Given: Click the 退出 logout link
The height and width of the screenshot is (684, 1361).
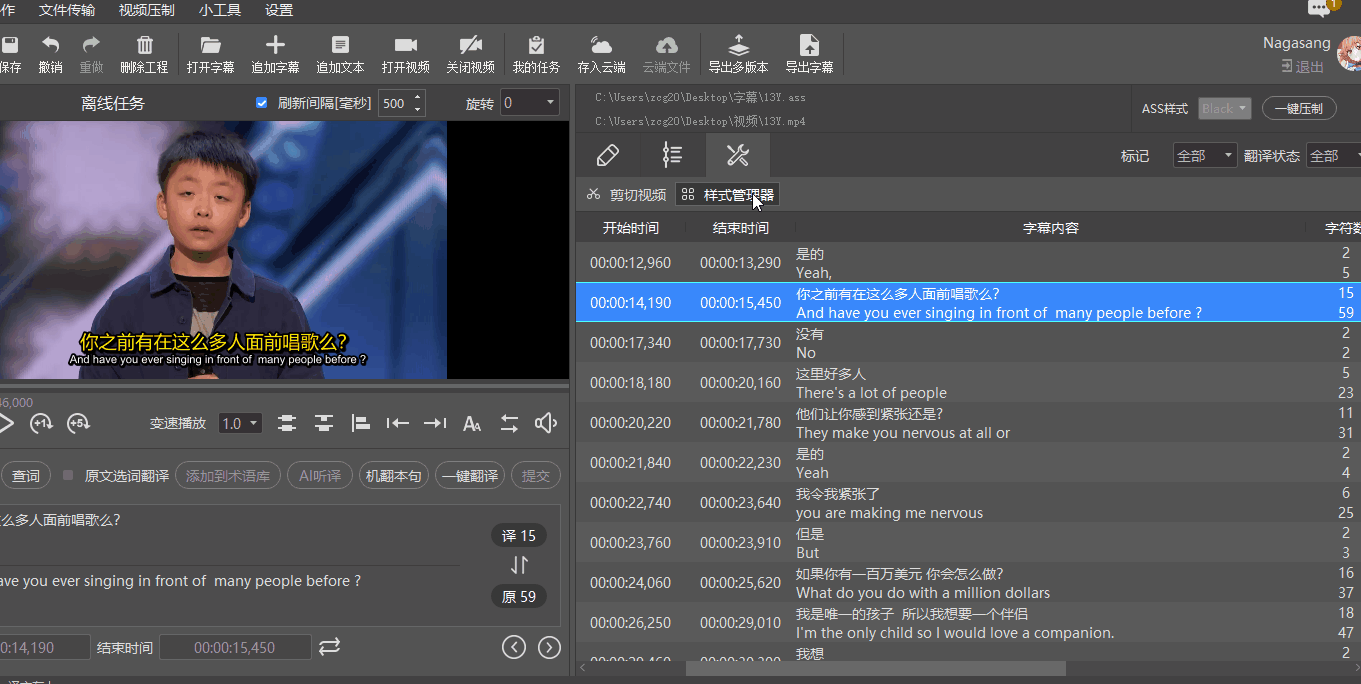Looking at the screenshot, I should [x=1302, y=67].
